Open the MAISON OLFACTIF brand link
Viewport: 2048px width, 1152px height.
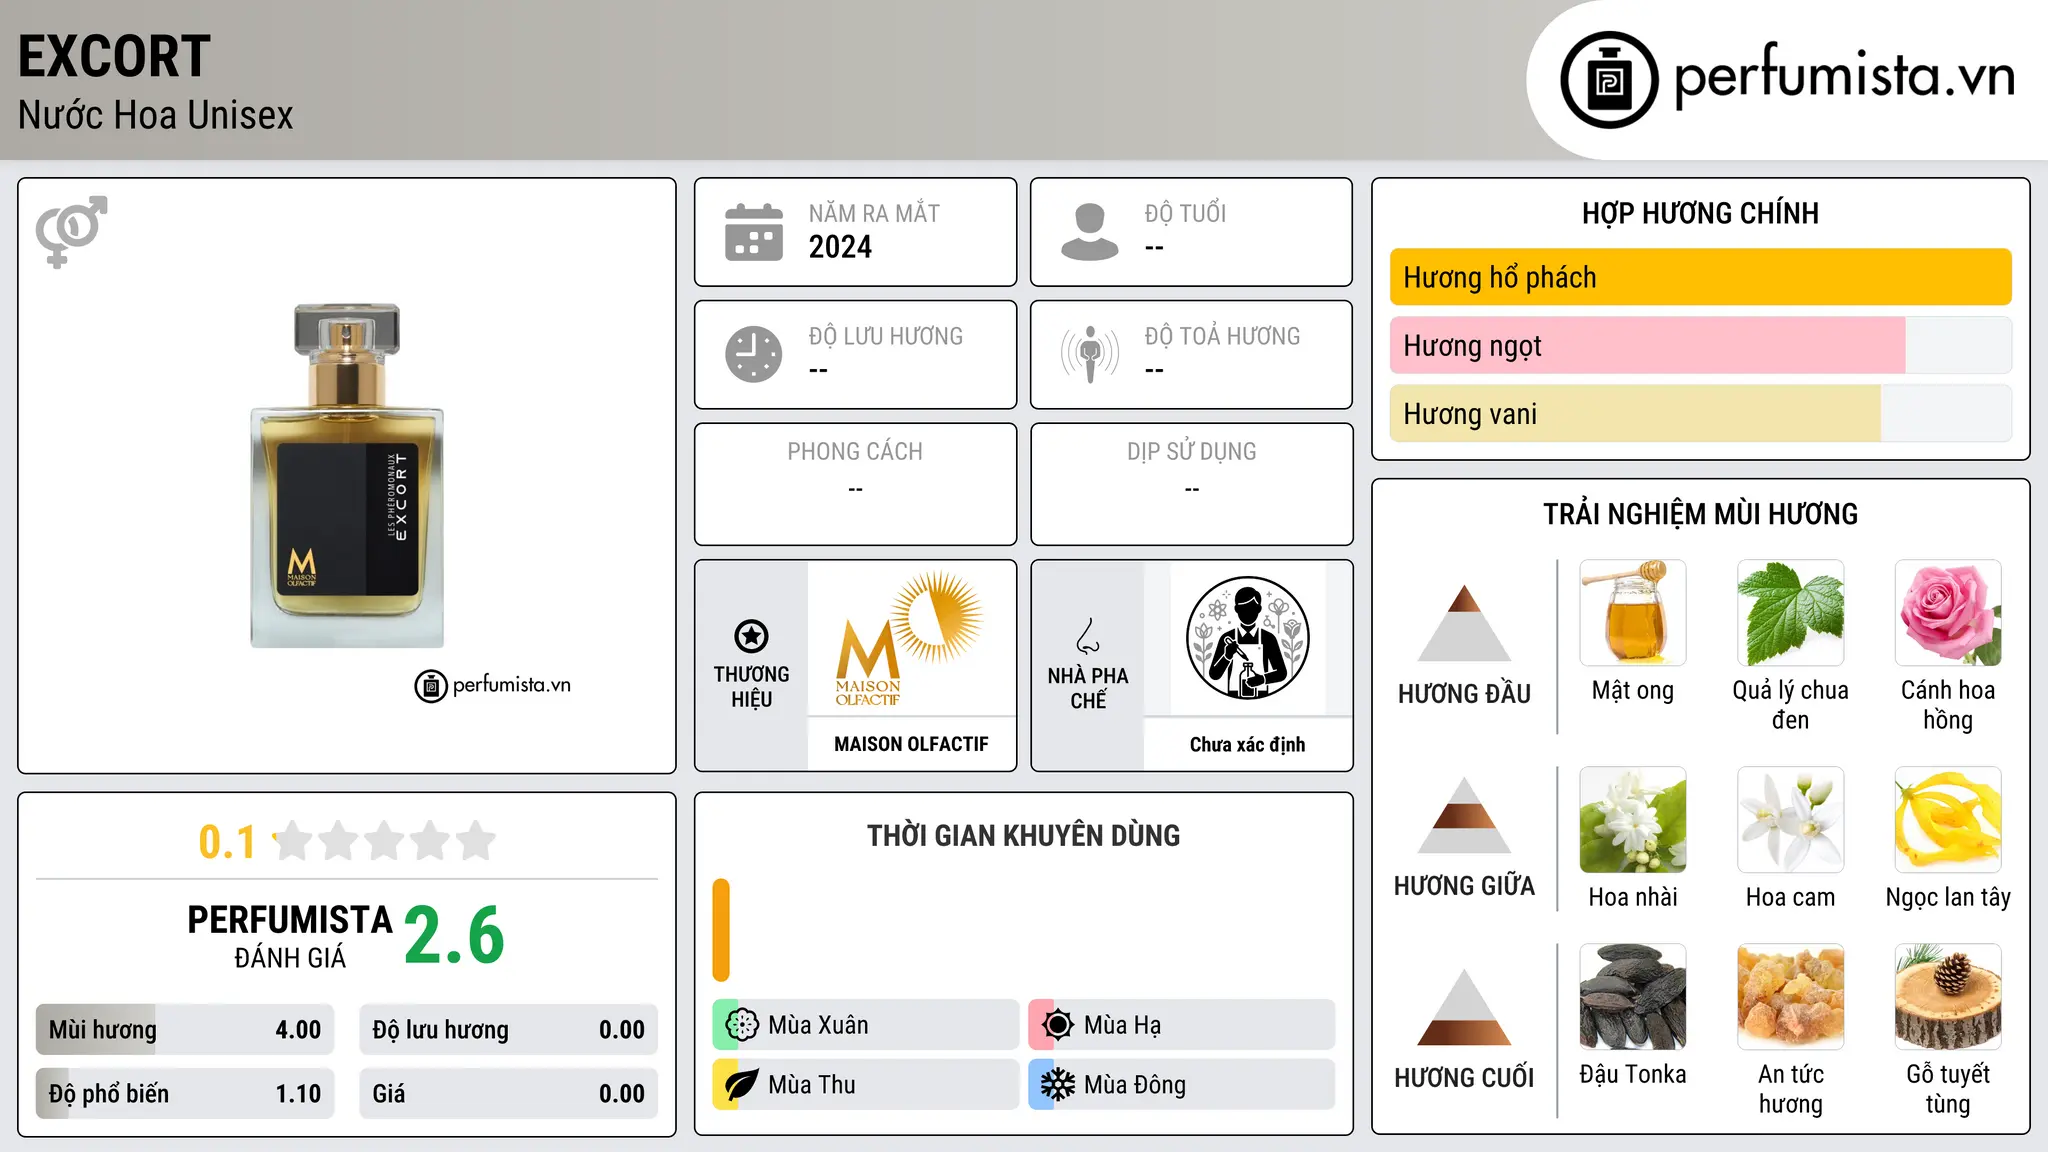coord(911,744)
